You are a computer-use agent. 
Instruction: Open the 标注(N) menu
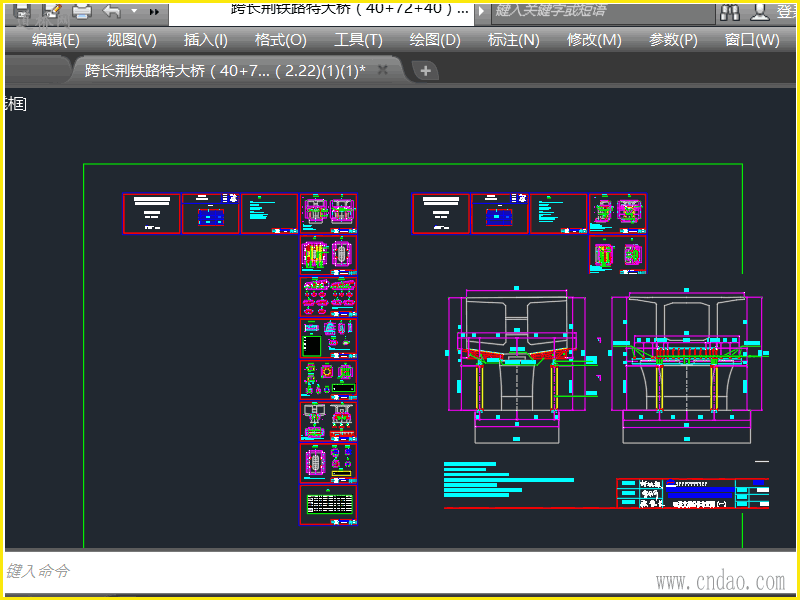coord(513,40)
